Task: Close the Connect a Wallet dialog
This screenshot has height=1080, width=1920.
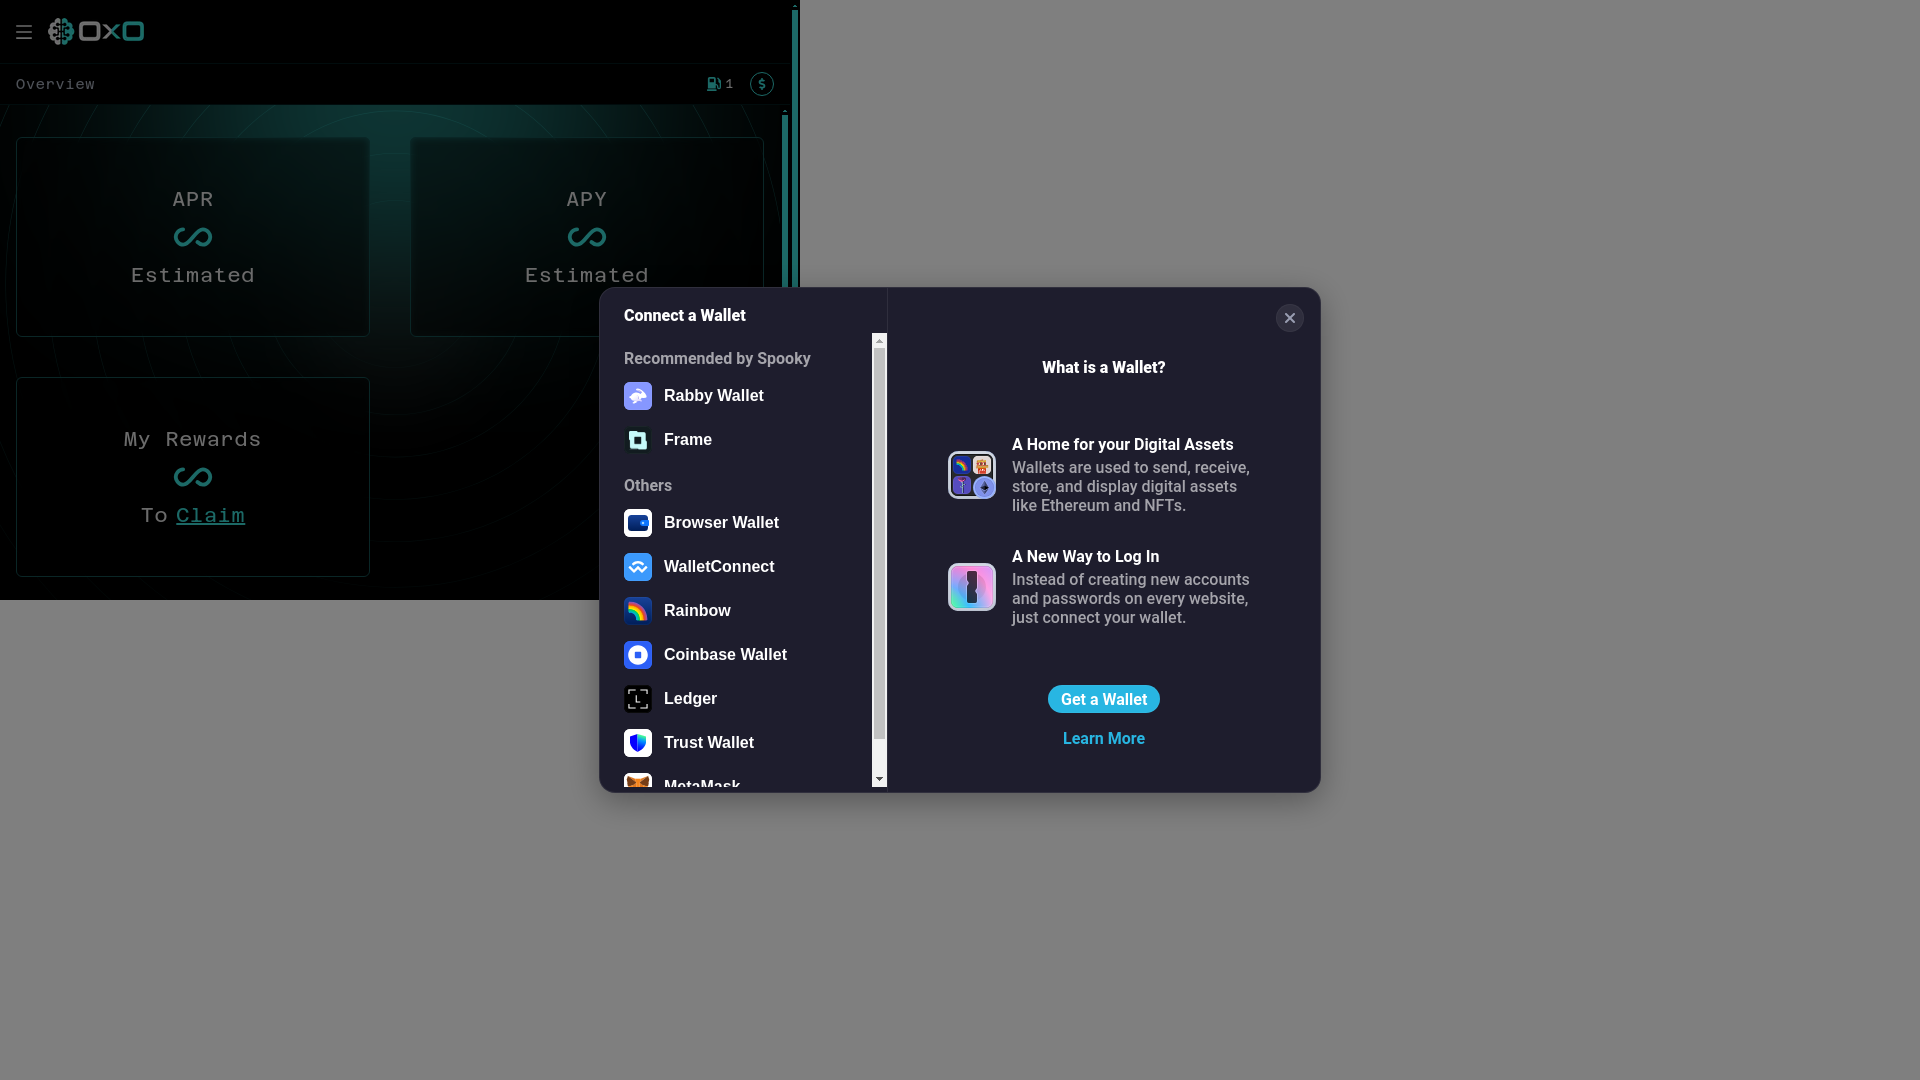Action: (1290, 318)
